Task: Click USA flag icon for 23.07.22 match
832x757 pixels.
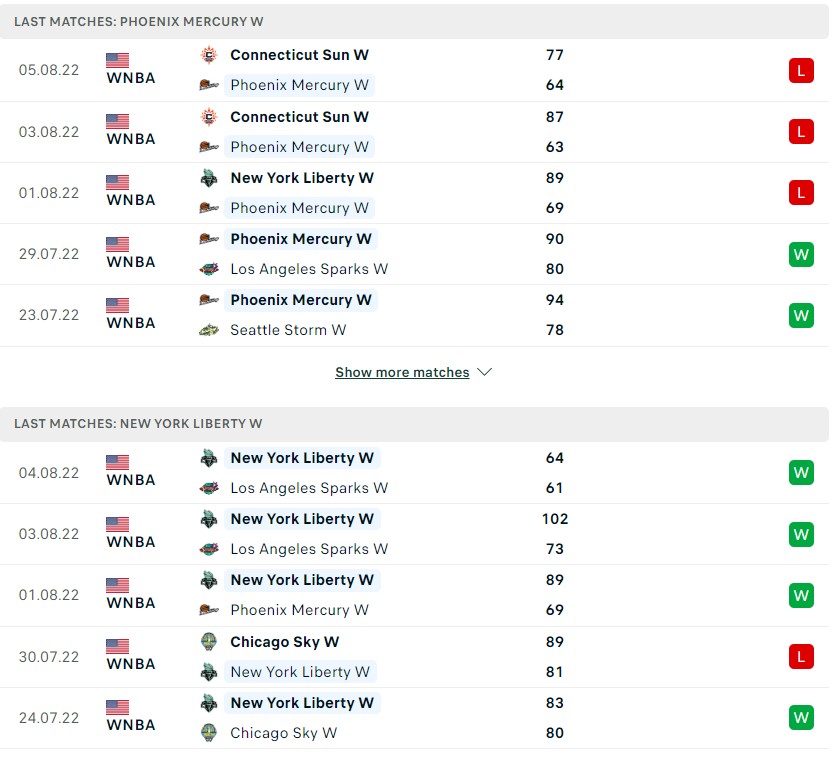Action: click(x=118, y=305)
